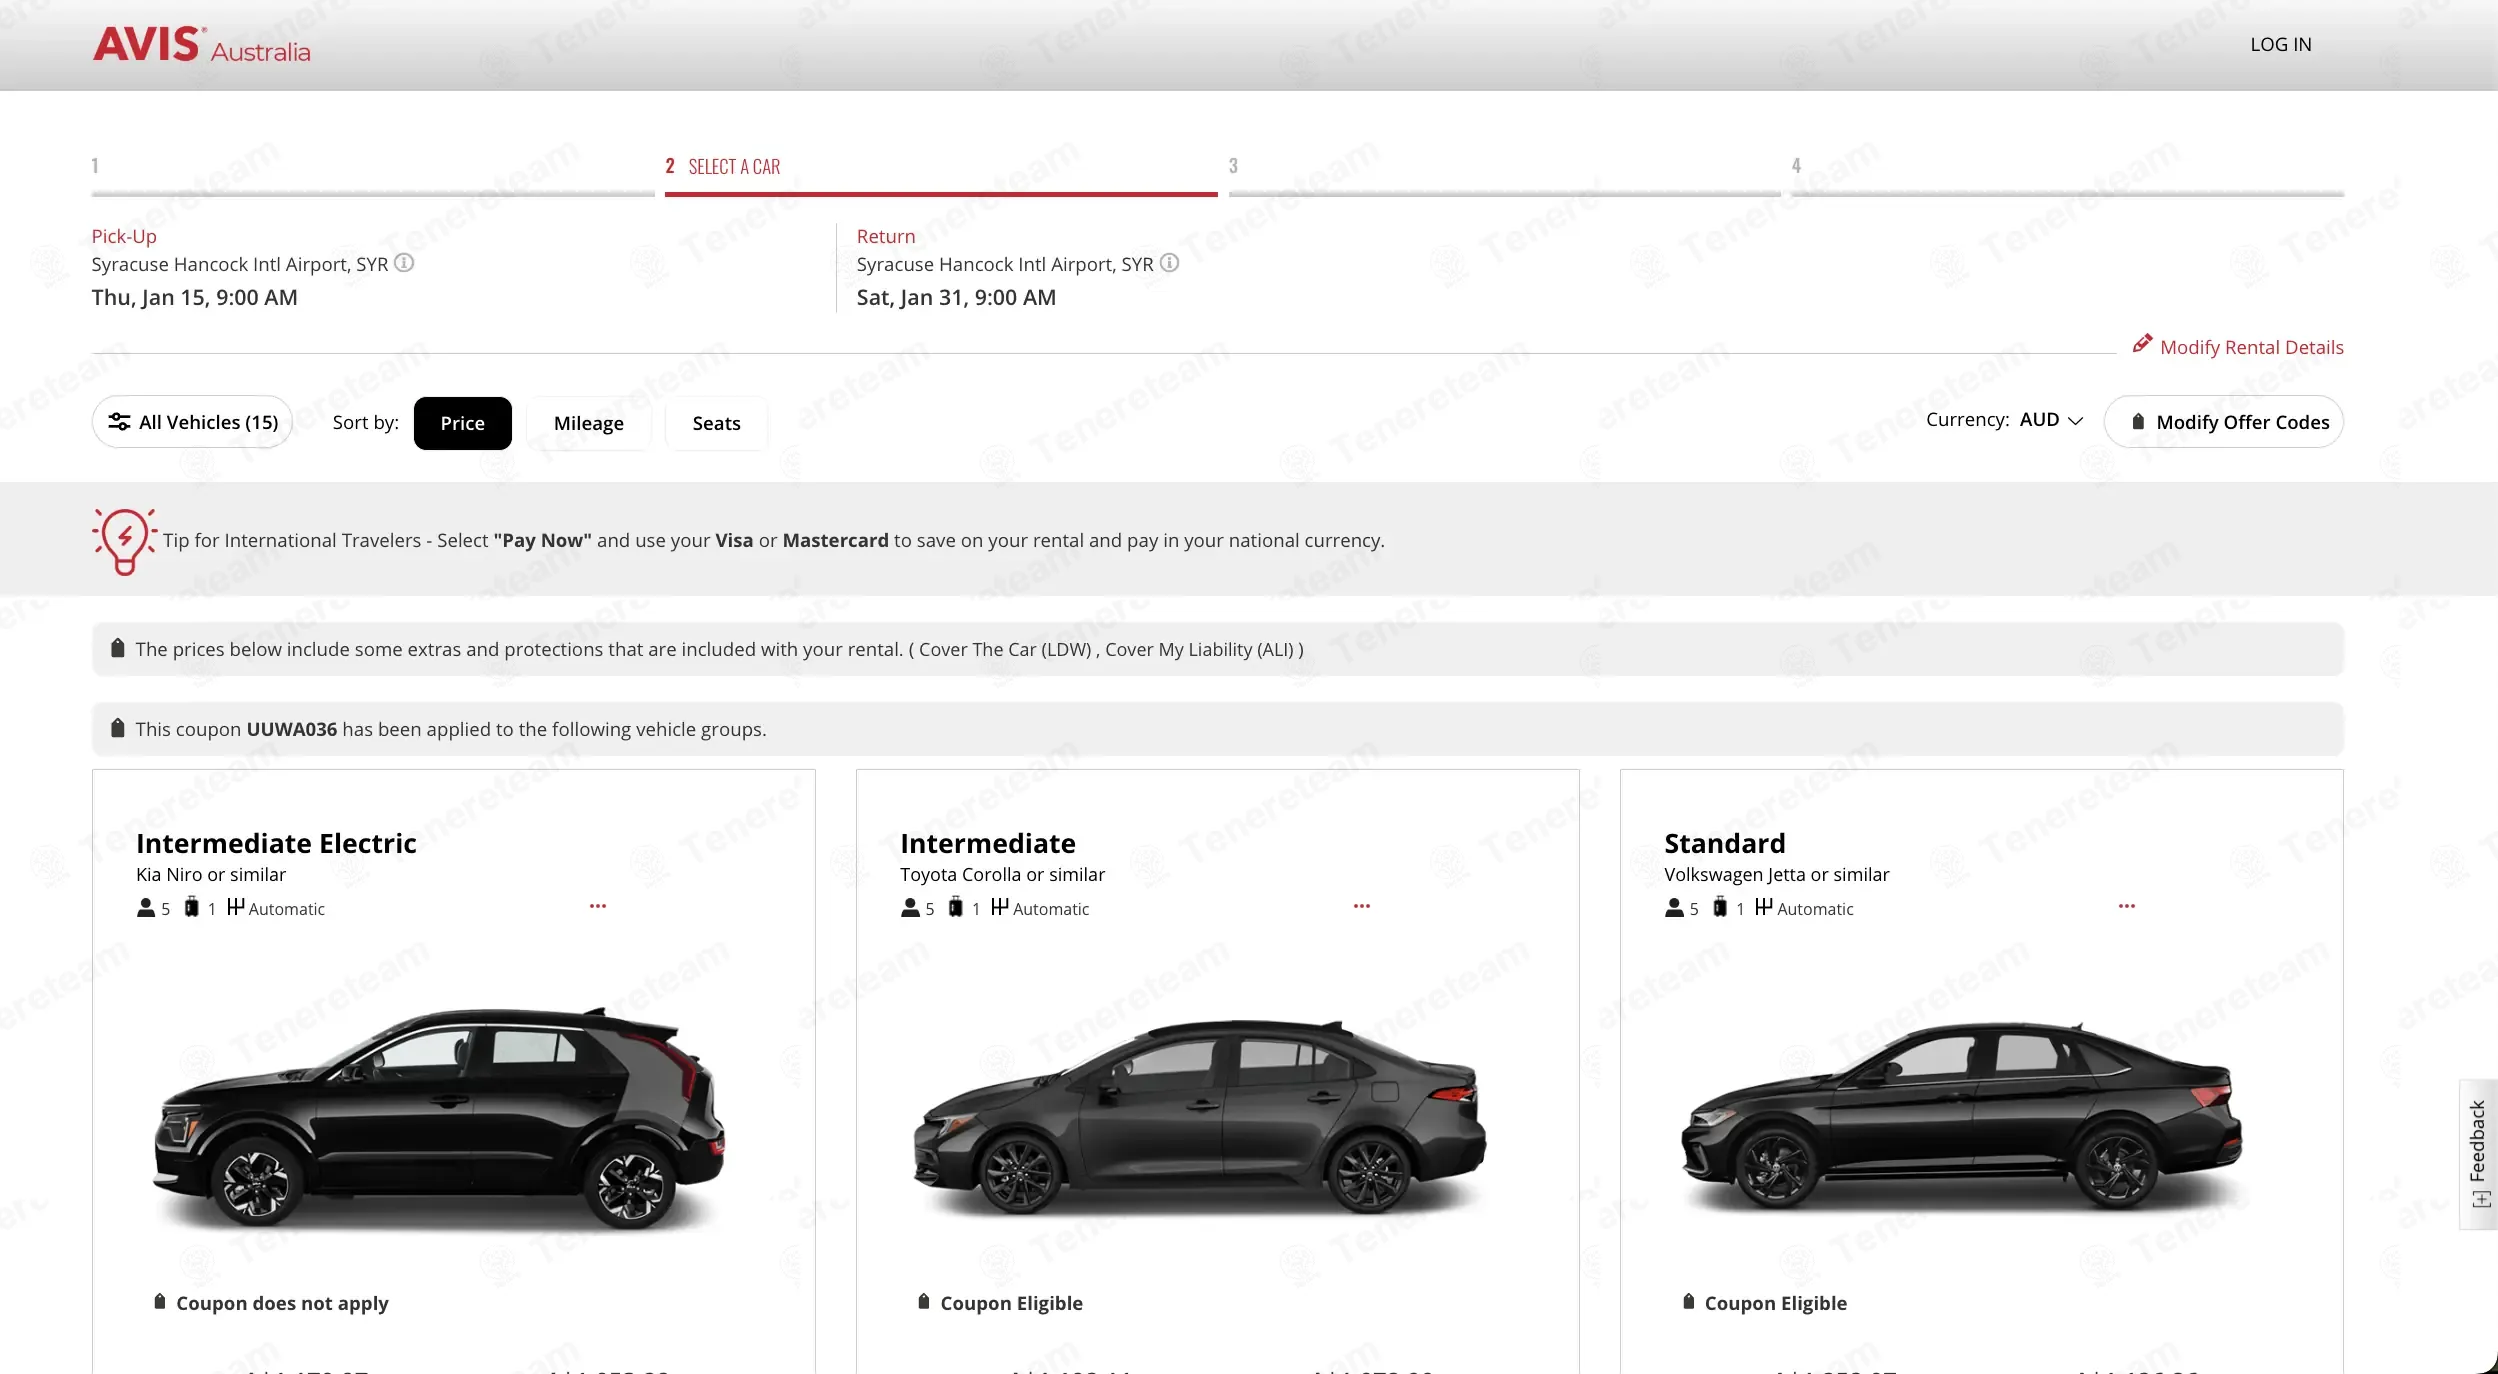
Task: Sort vehicles by Seats
Action: pos(717,423)
